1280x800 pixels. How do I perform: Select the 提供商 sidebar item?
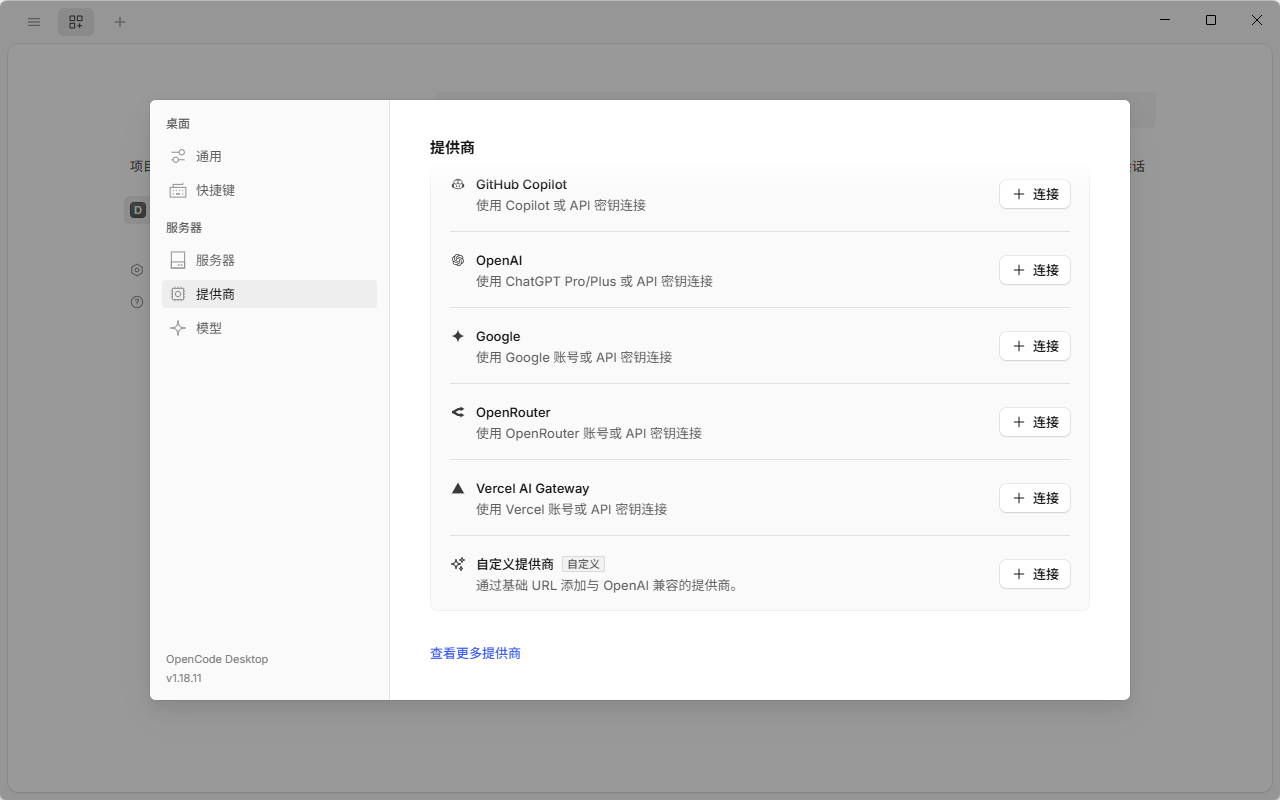269,294
